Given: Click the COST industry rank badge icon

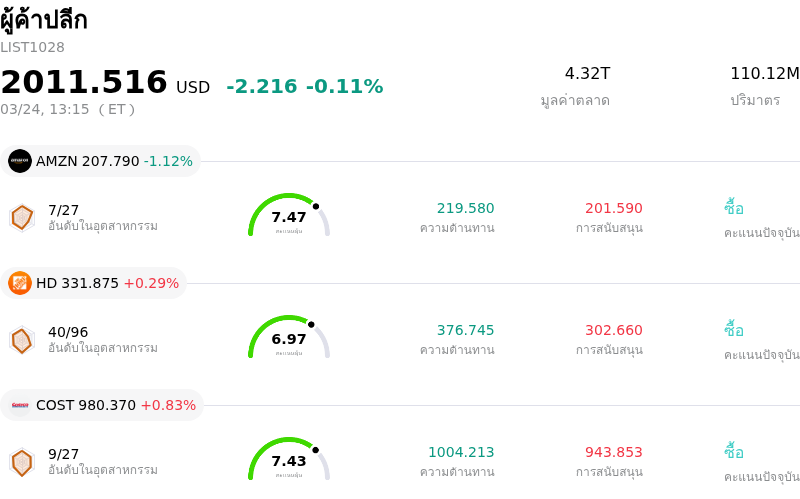Looking at the screenshot, I should (22, 462).
